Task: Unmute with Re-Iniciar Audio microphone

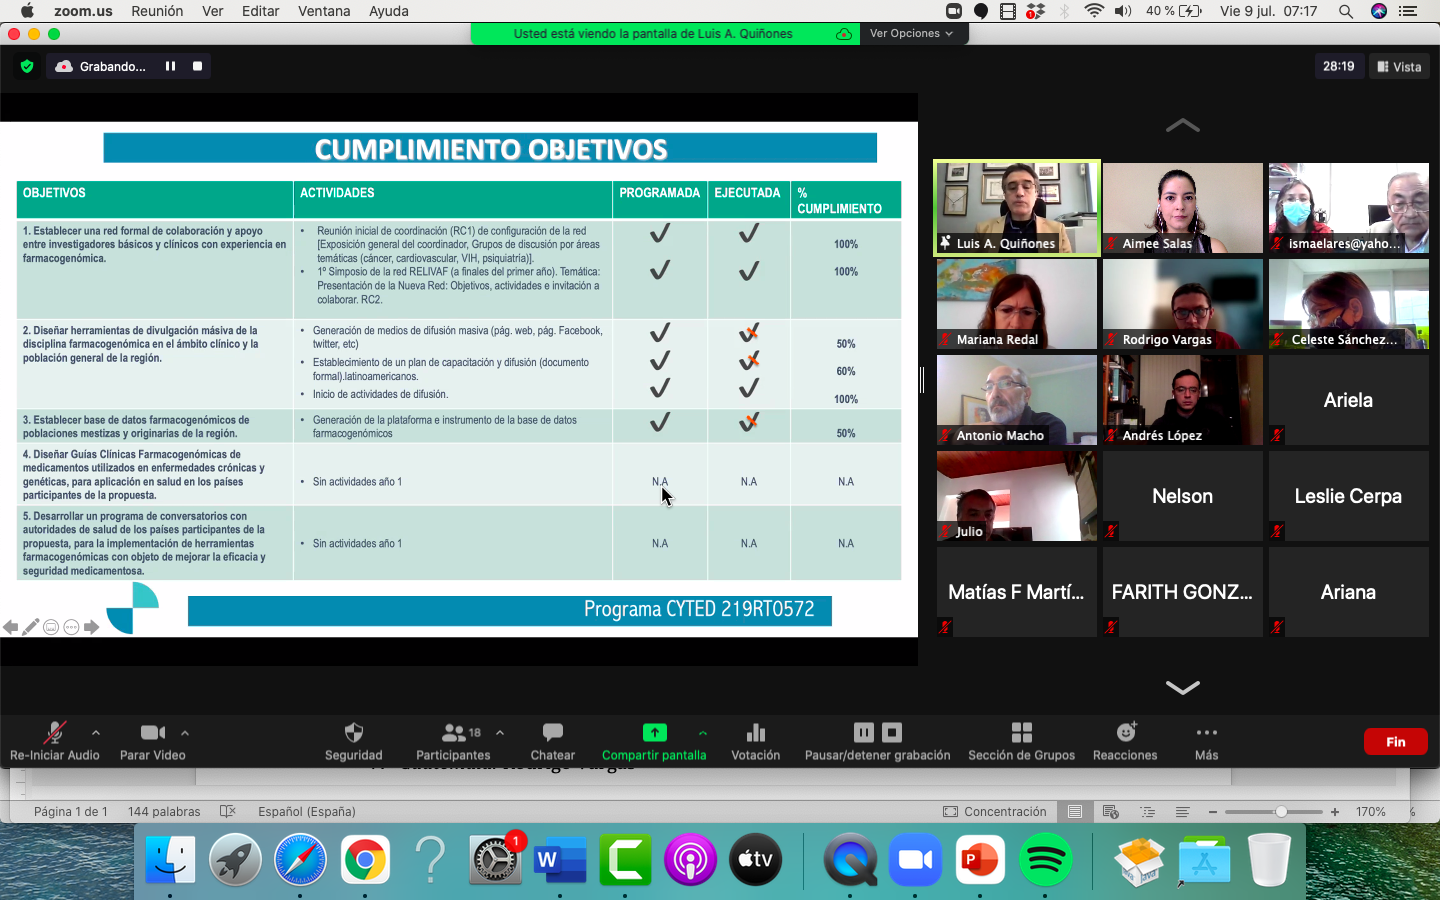Action: click(54, 733)
